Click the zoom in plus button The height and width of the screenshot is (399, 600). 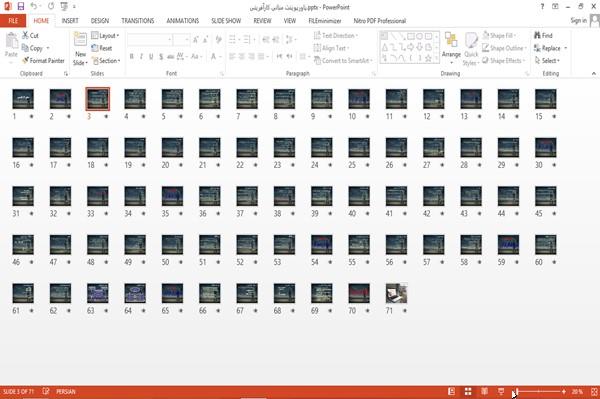[564, 392]
